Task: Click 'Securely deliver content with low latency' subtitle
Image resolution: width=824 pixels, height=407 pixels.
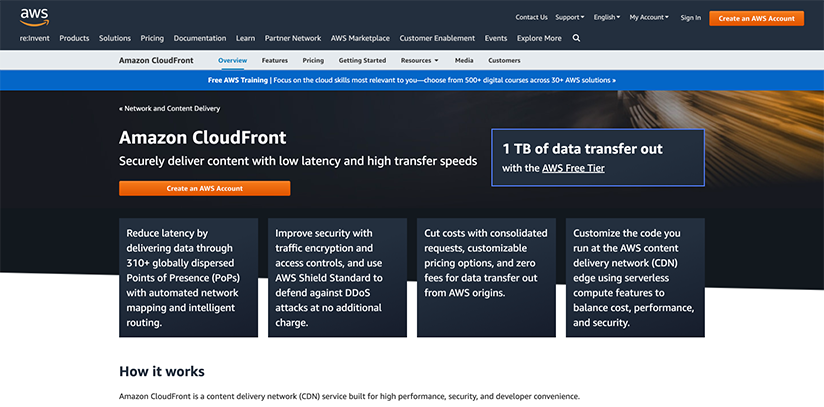Action: pyautogui.click(x=298, y=161)
